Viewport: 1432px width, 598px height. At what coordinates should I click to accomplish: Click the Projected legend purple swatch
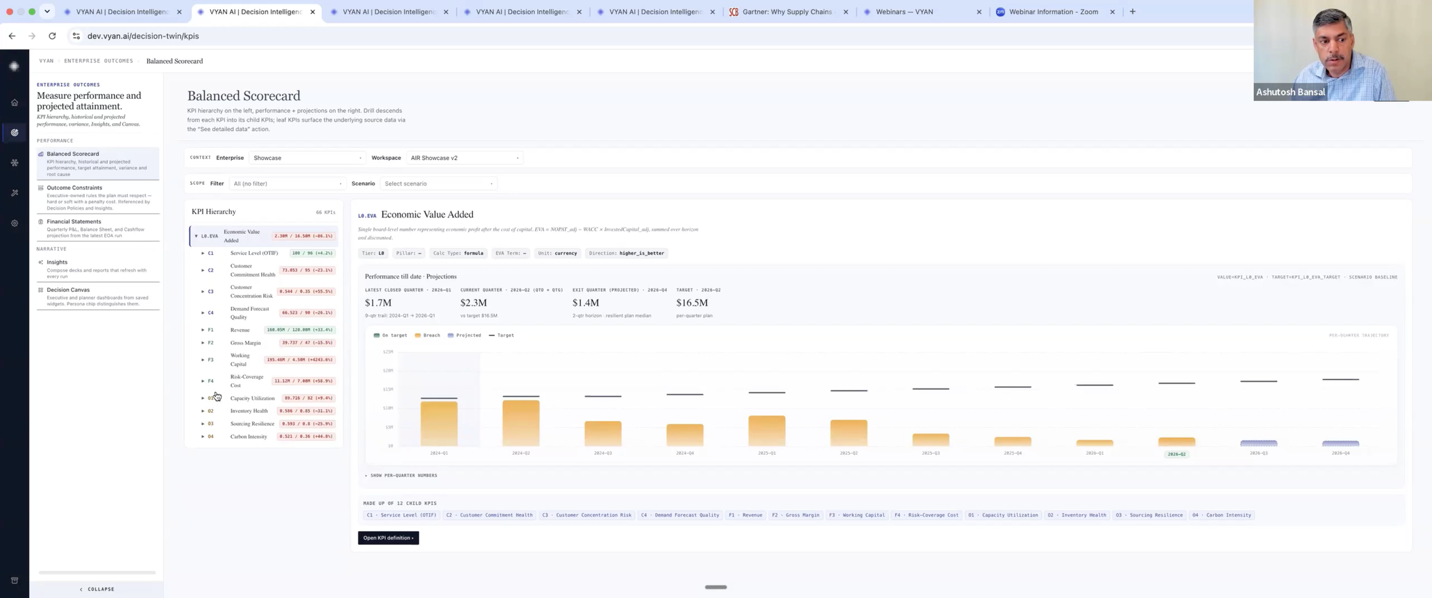451,335
